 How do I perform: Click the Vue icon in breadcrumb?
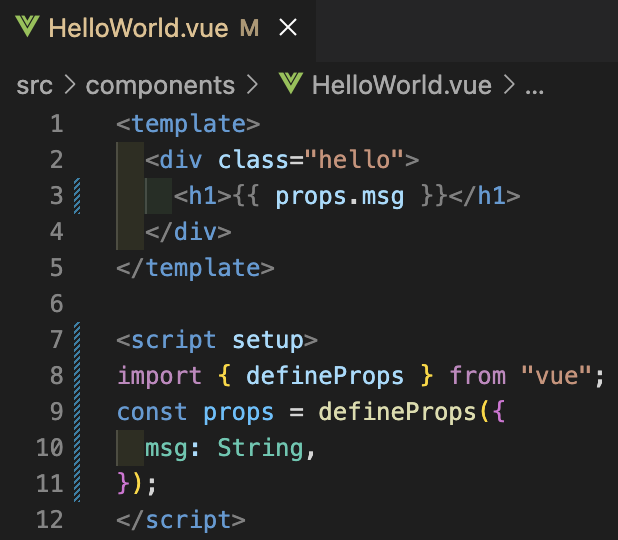coord(291,83)
